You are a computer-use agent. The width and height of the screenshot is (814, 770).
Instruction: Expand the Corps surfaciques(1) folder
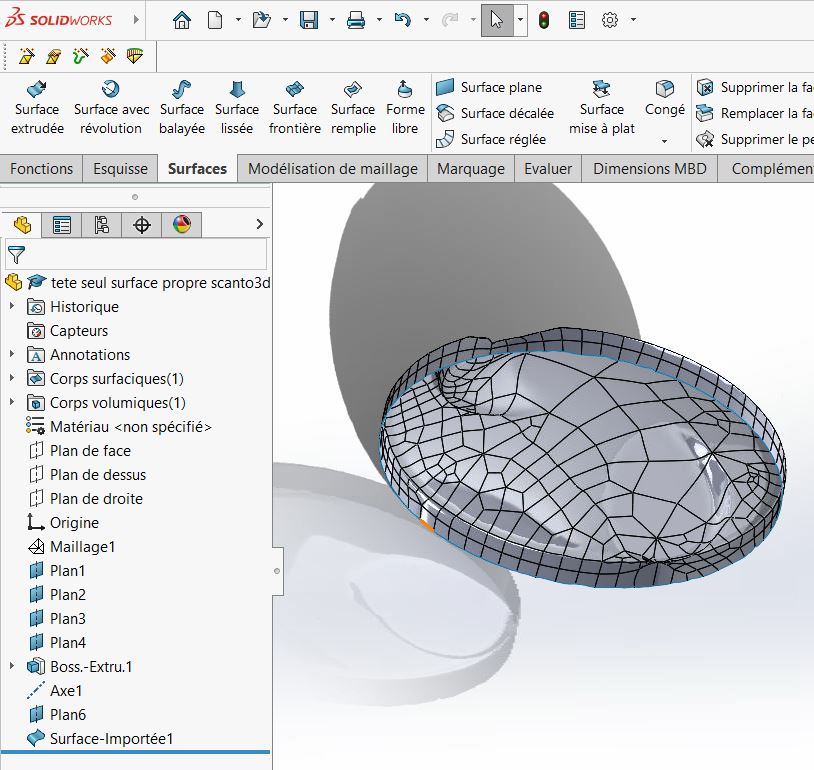[x=12, y=378]
